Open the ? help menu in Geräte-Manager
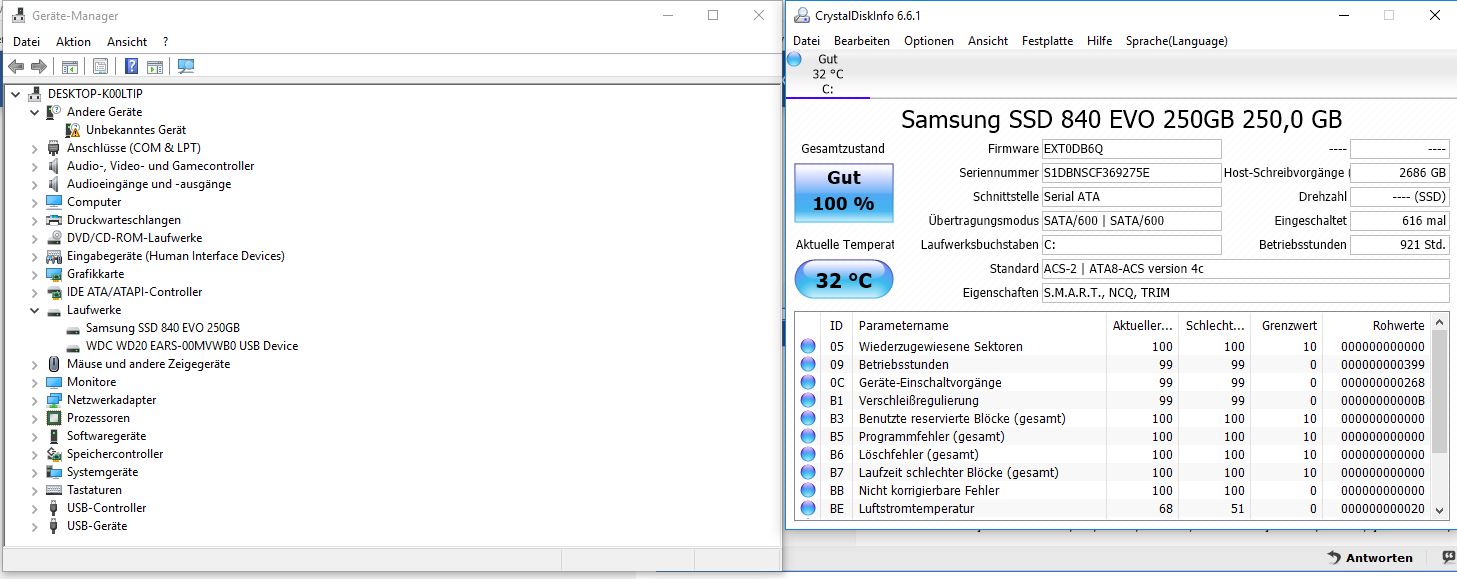Screen dimensions: 1457x579 (166, 42)
